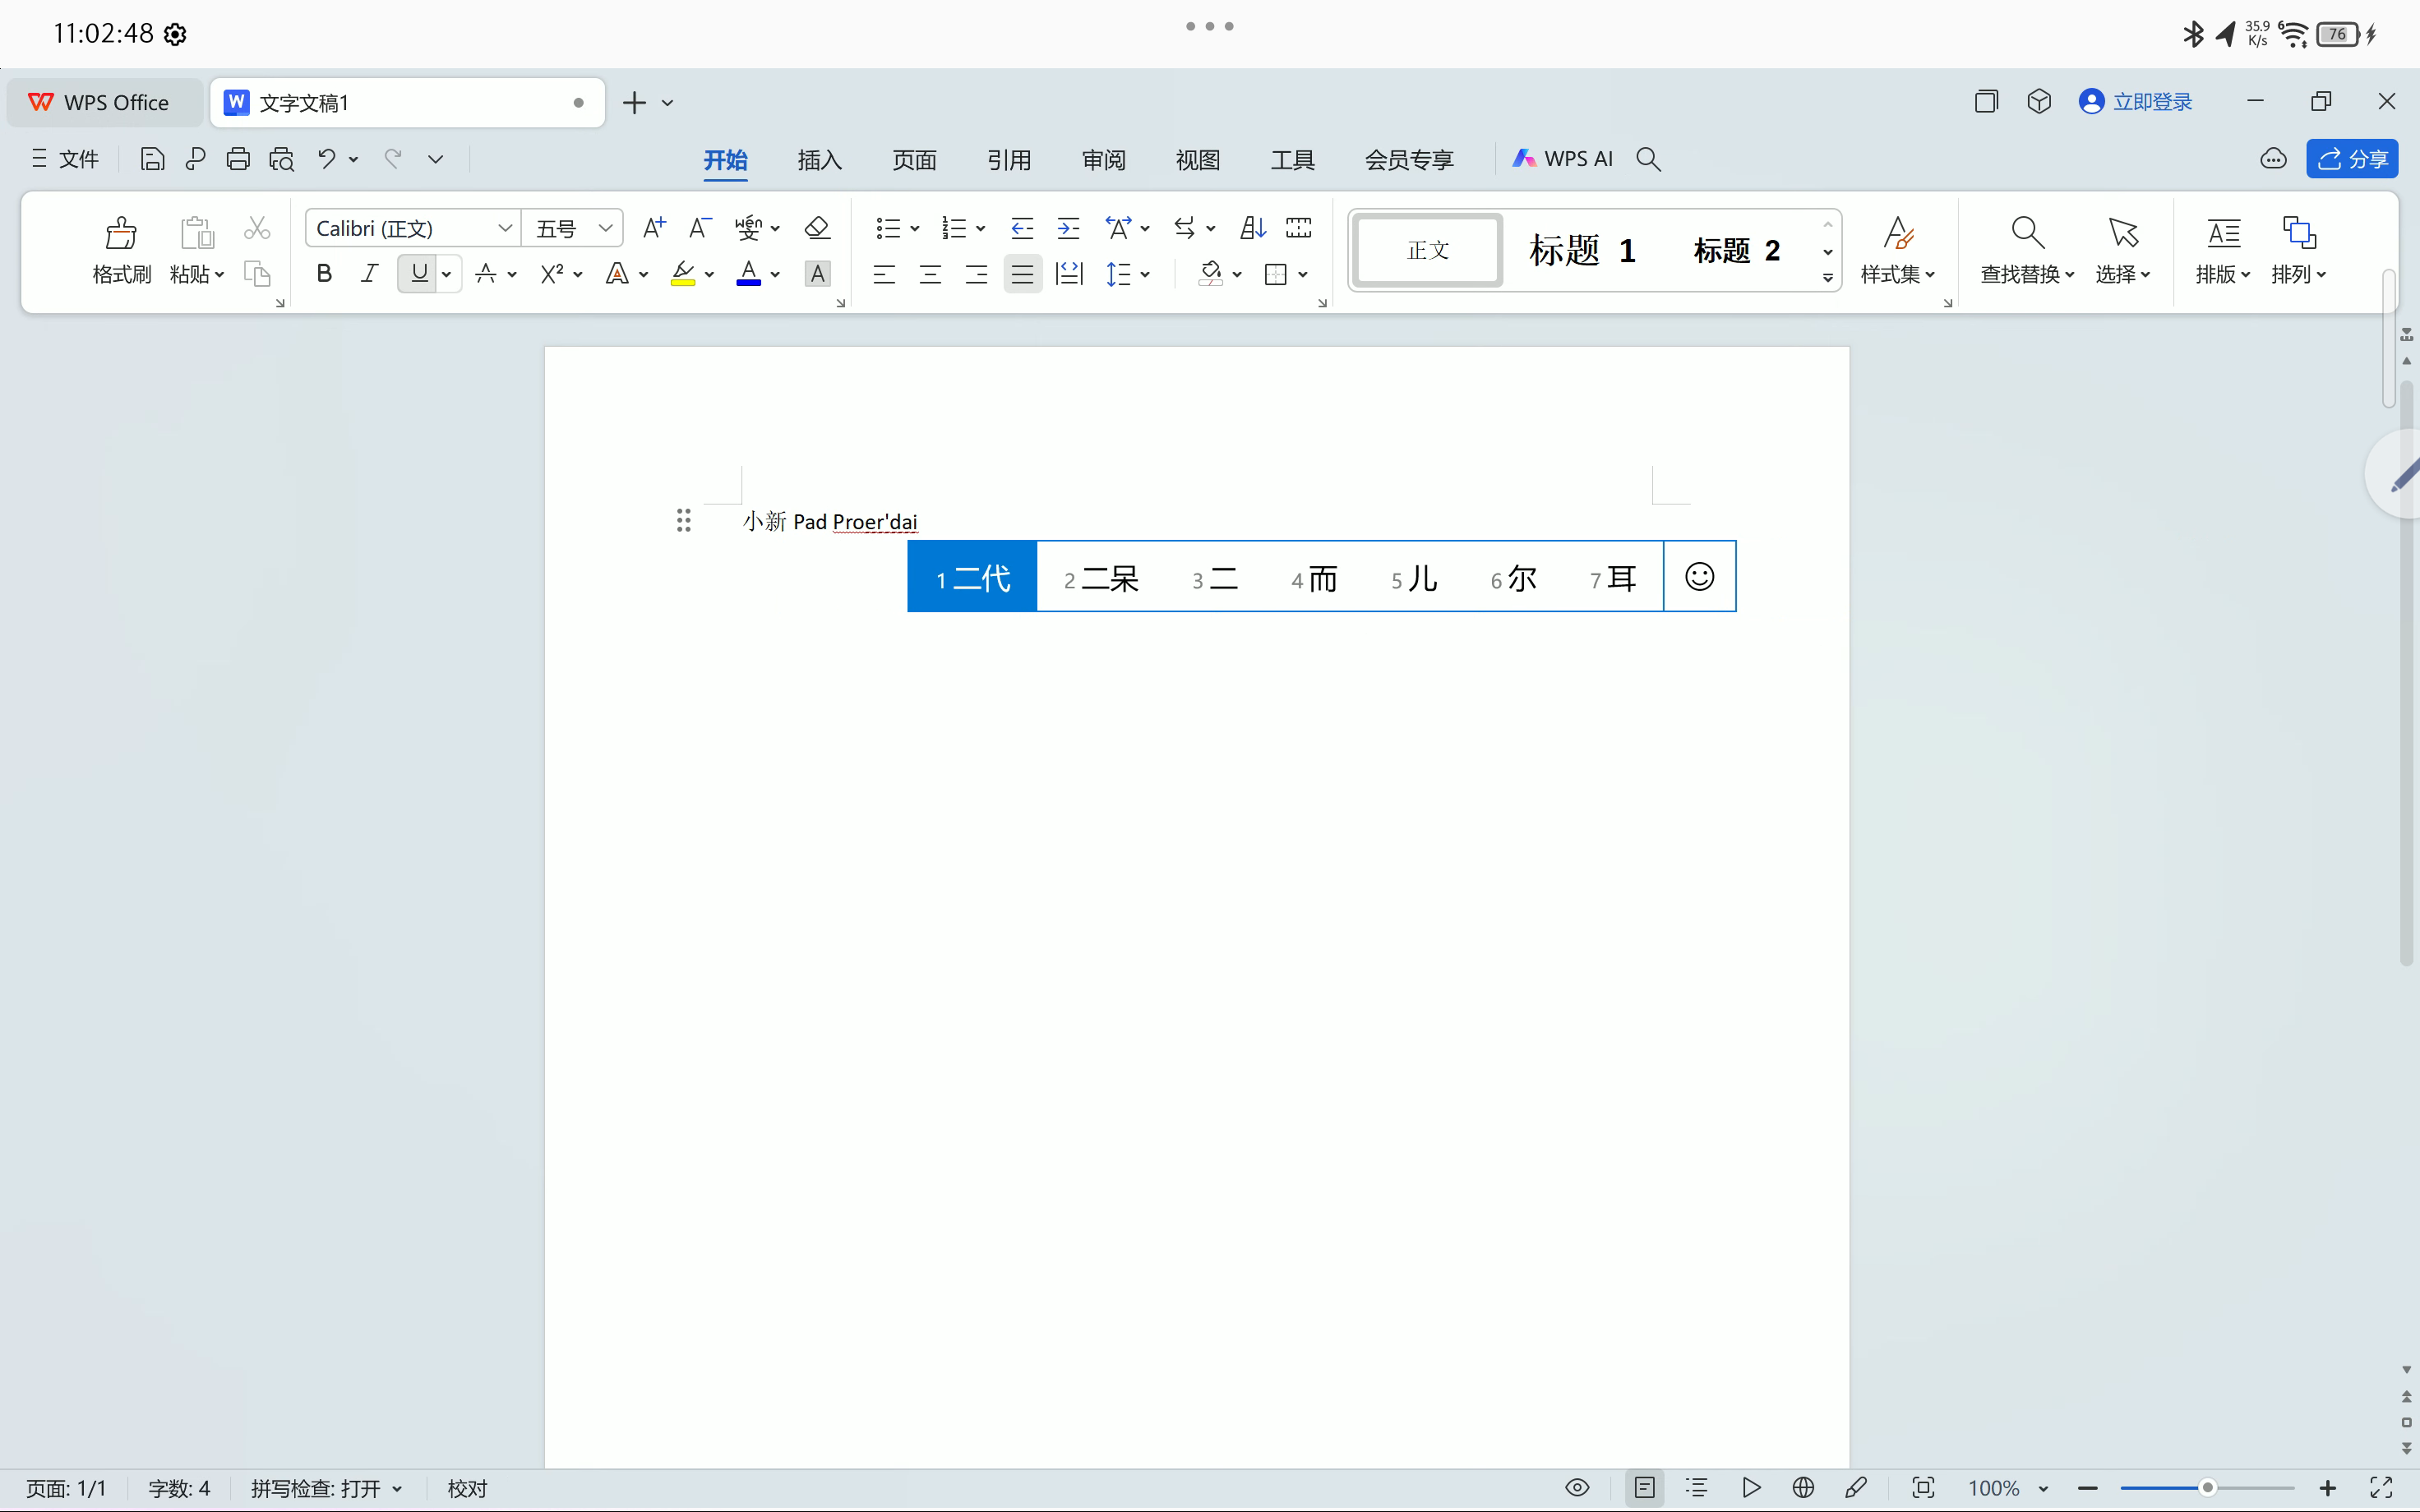The height and width of the screenshot is (1512, 2420).
Task: Expand line spacing dropdown arrow
Action: [x=1145, y=274]
